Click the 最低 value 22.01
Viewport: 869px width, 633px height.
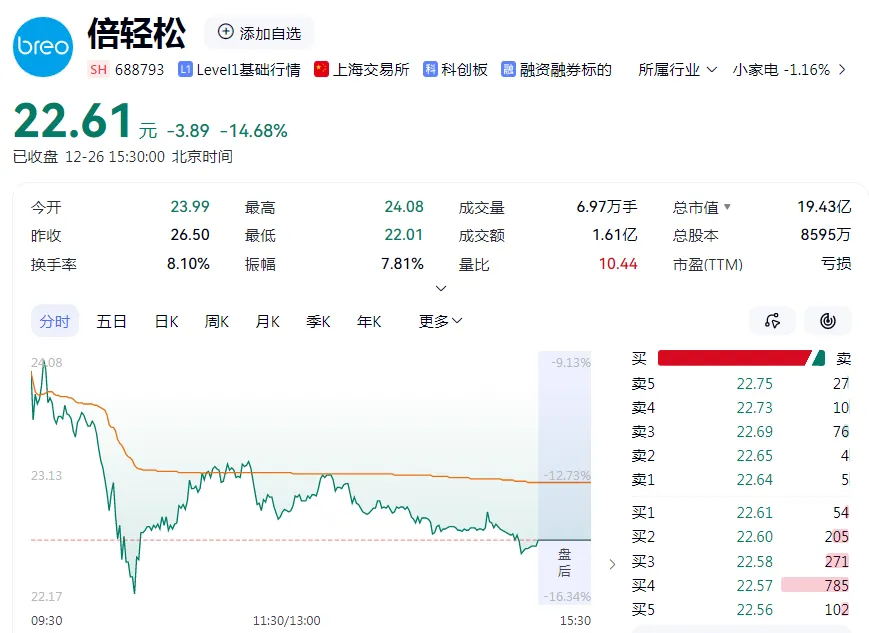403,235
